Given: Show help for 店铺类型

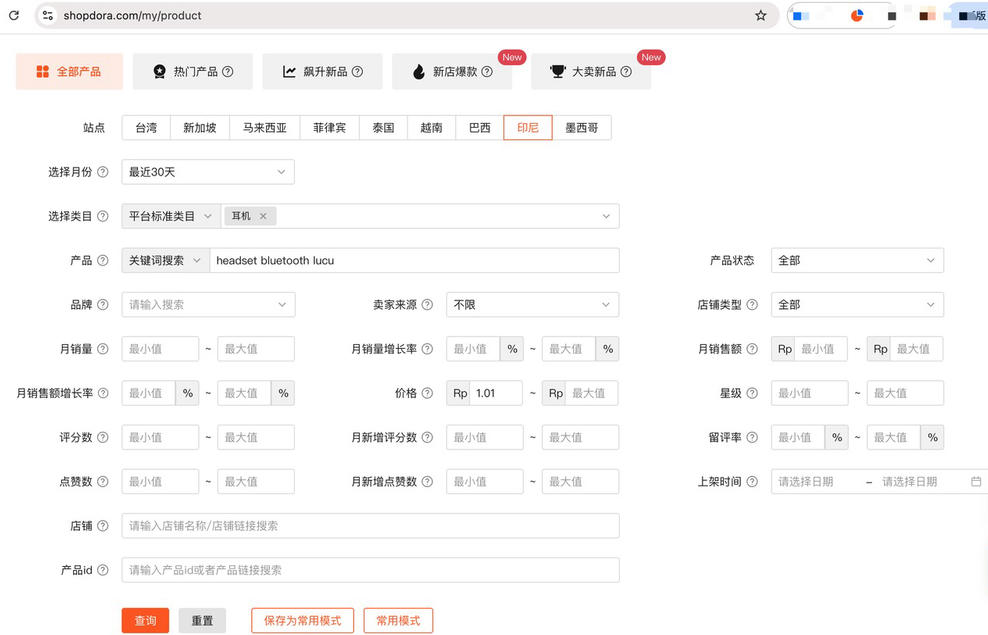Looking at the screenshot, I should [x=752, y=305].
